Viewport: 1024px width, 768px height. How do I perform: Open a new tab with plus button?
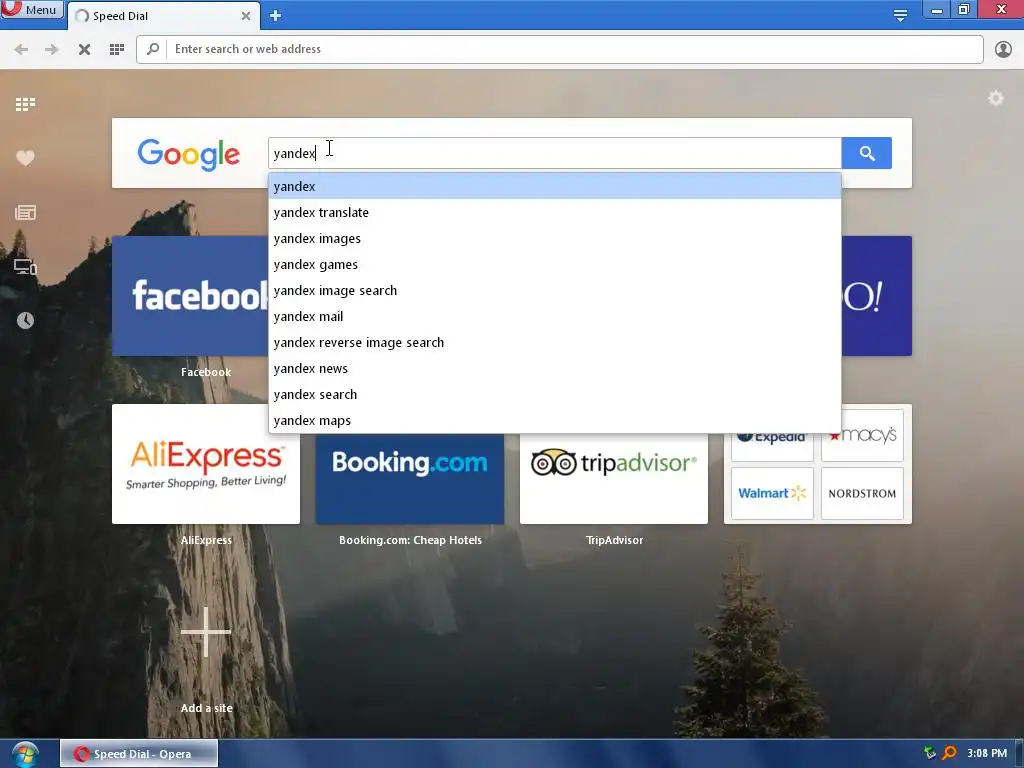(x=276, y=16)
